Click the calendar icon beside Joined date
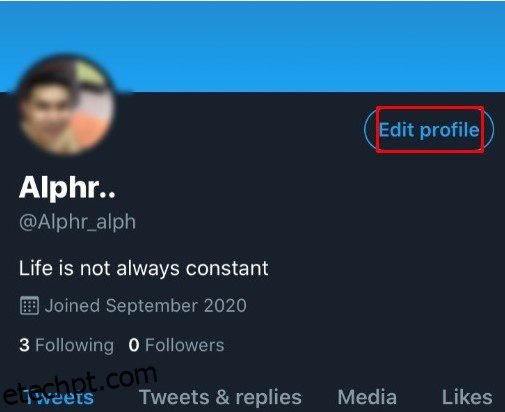 (29, 305)
